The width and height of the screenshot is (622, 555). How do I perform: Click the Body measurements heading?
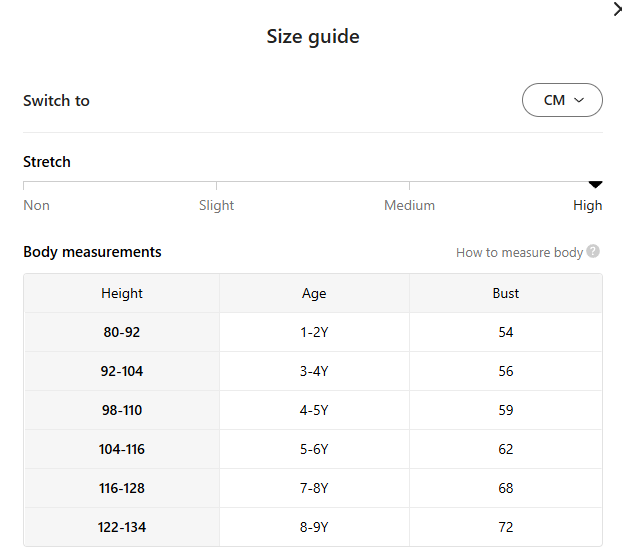[x=92, y=252]
